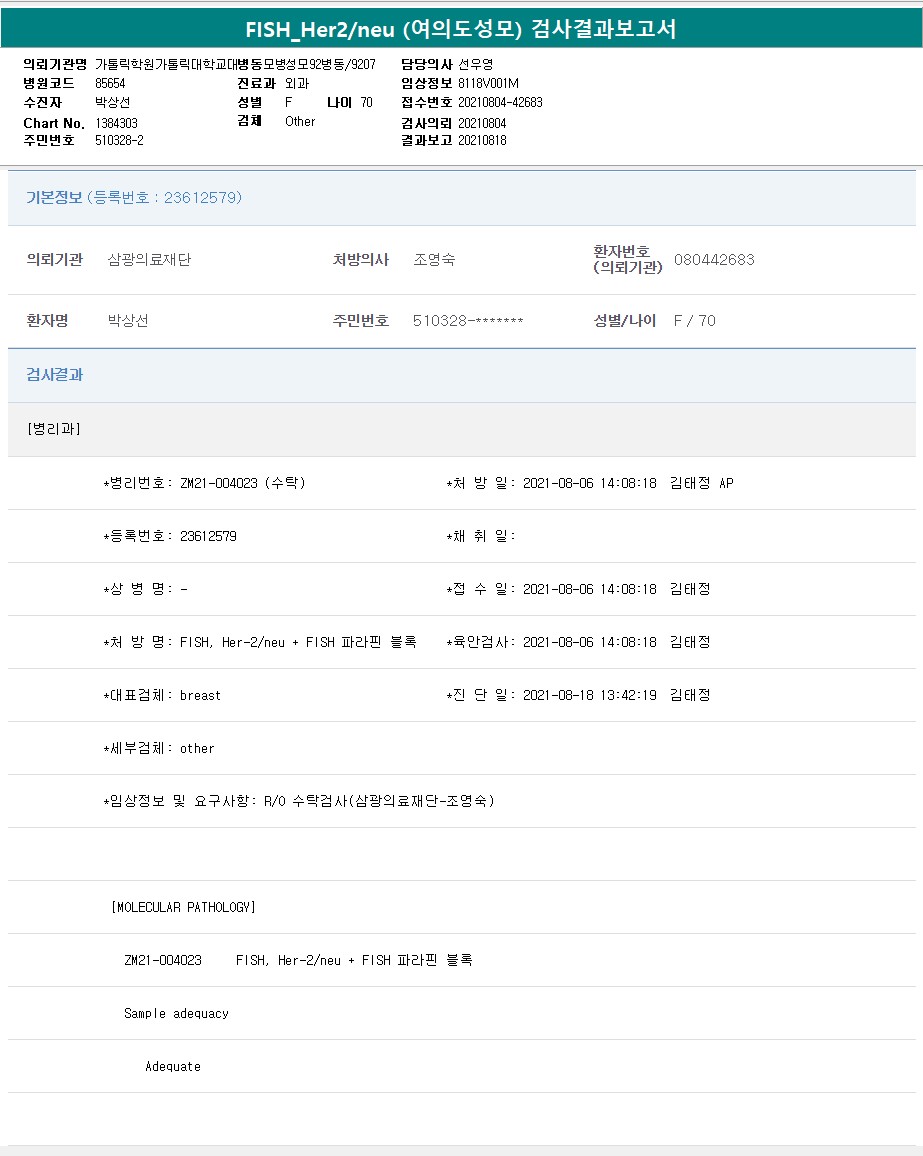
Task: Select the patient number '080442683'
Action: (714, 260)
